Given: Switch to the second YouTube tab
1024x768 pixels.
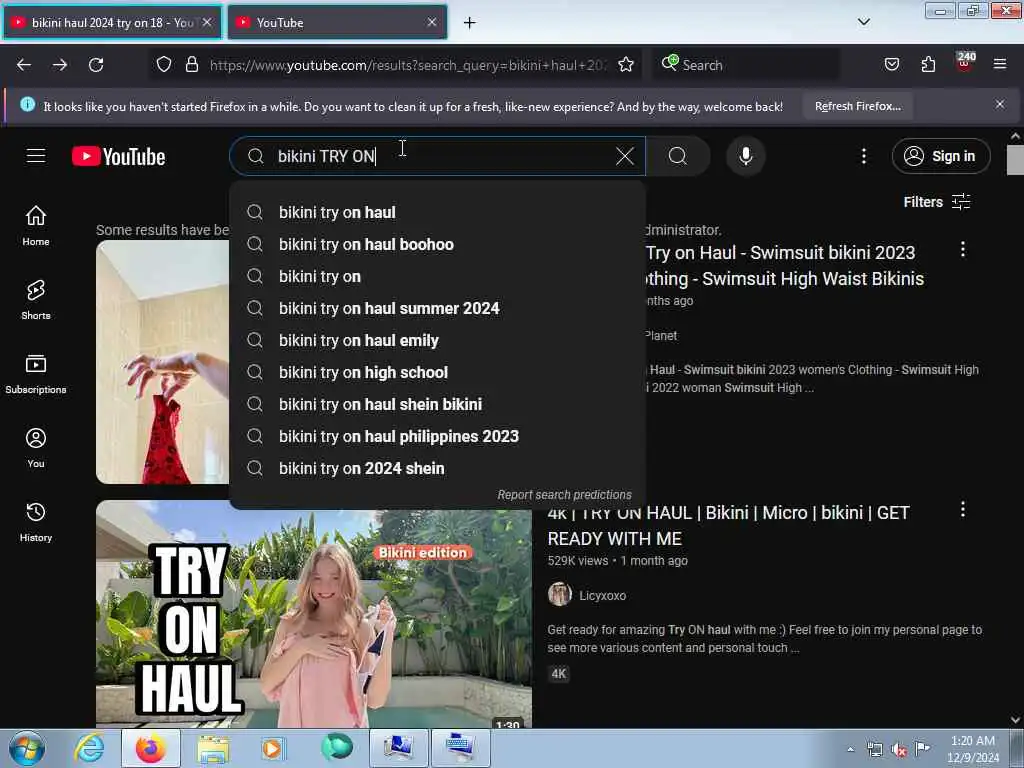Looking at the screenshot, I should click(337, 22).
